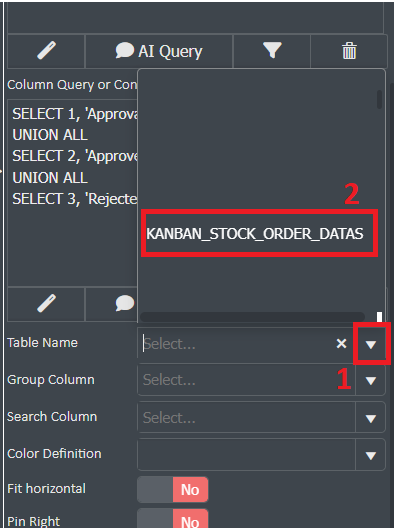Open the Color Definition dropdown arrow
The height and width of the screenshot is (530, 394).
click(371, 455)
